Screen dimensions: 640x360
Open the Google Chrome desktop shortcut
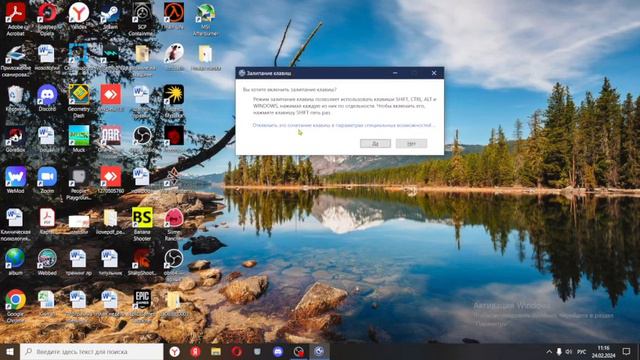point(16,305)
